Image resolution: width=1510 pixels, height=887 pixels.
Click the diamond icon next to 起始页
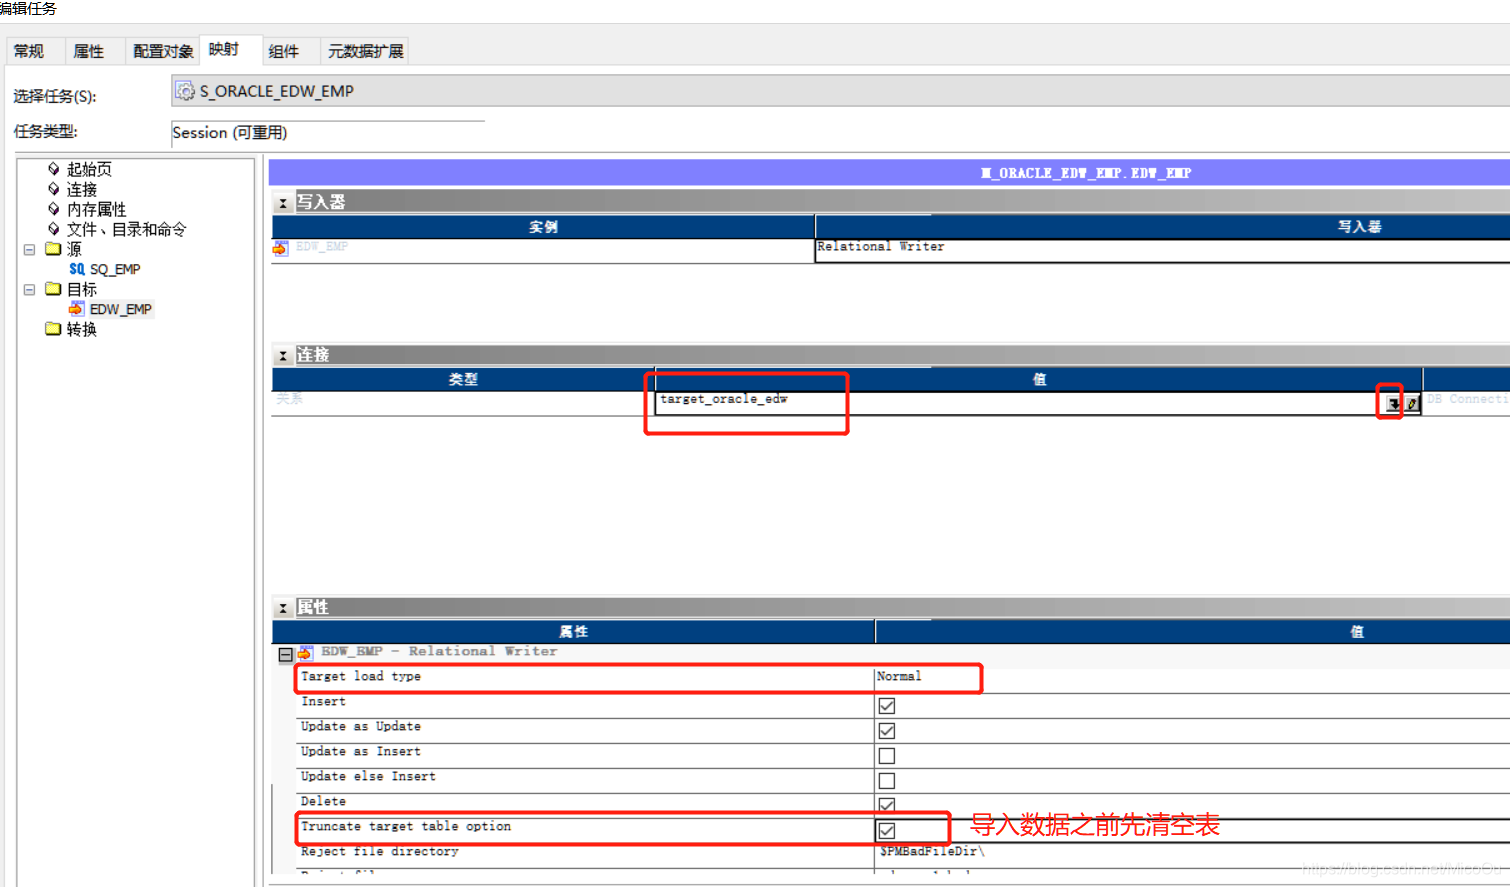[x=54, y=168]
